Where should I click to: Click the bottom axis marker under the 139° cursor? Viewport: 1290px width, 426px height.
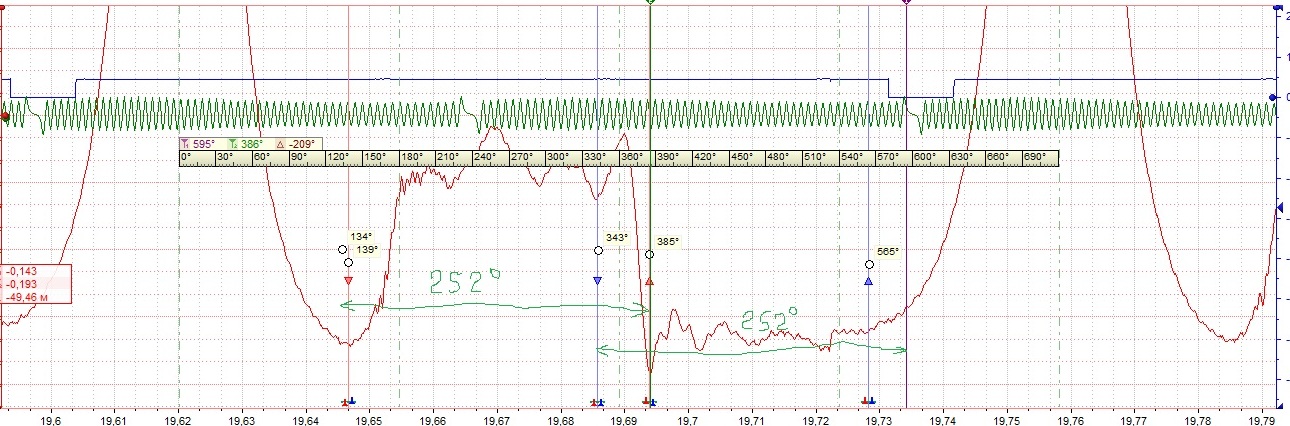[348, 402]
